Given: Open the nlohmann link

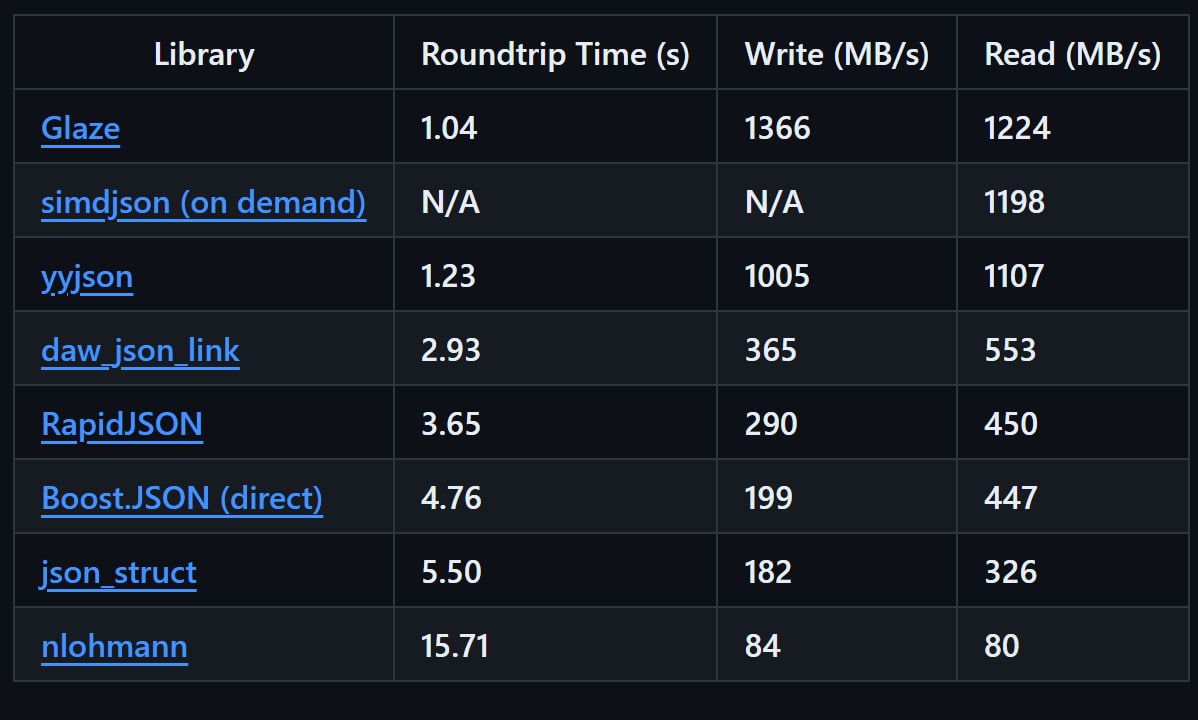Looking at the screenshot, I should coord(115,647).
